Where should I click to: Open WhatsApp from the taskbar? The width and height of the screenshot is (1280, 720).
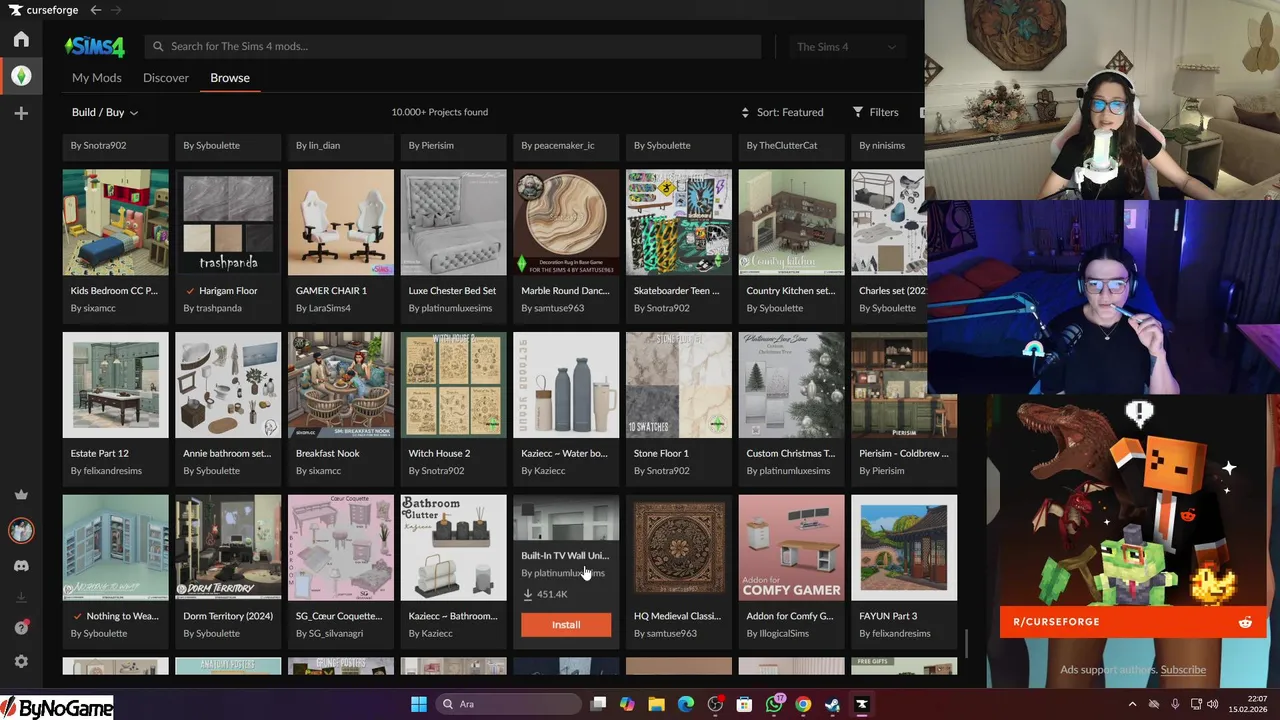[774, 704]
